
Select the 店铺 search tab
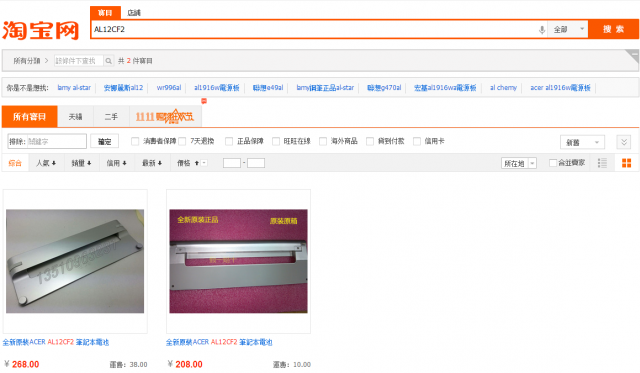pyautogui.click(x=134, y=13)
